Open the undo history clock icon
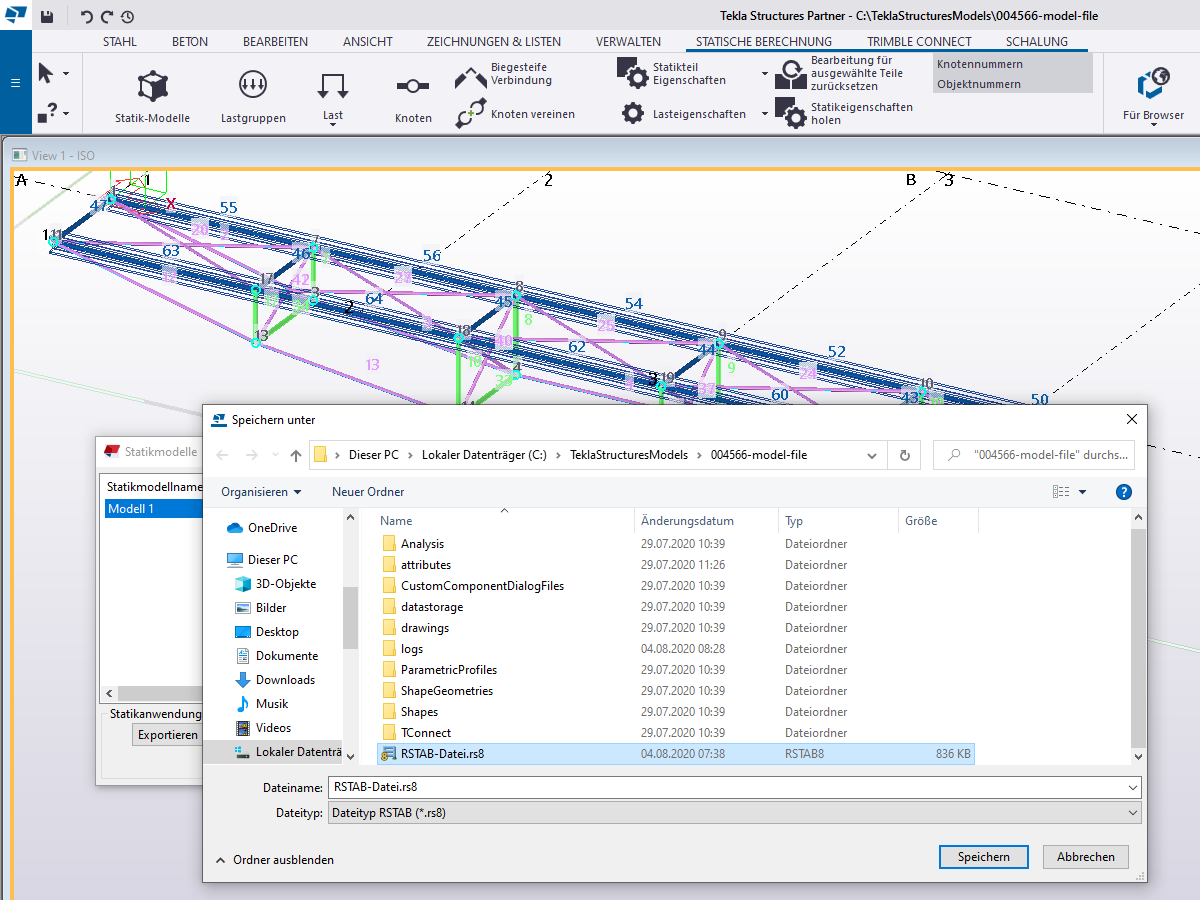The height and width of the screenshot is (900, 1200). click(127, 16)
